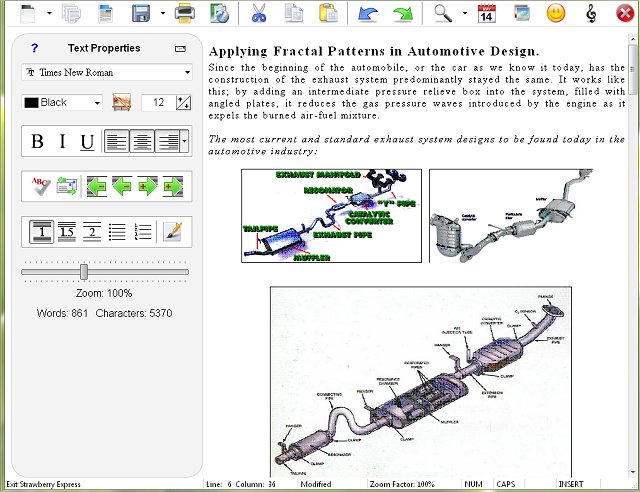
Task: Paste with clipboard icon
Action: 329,13
